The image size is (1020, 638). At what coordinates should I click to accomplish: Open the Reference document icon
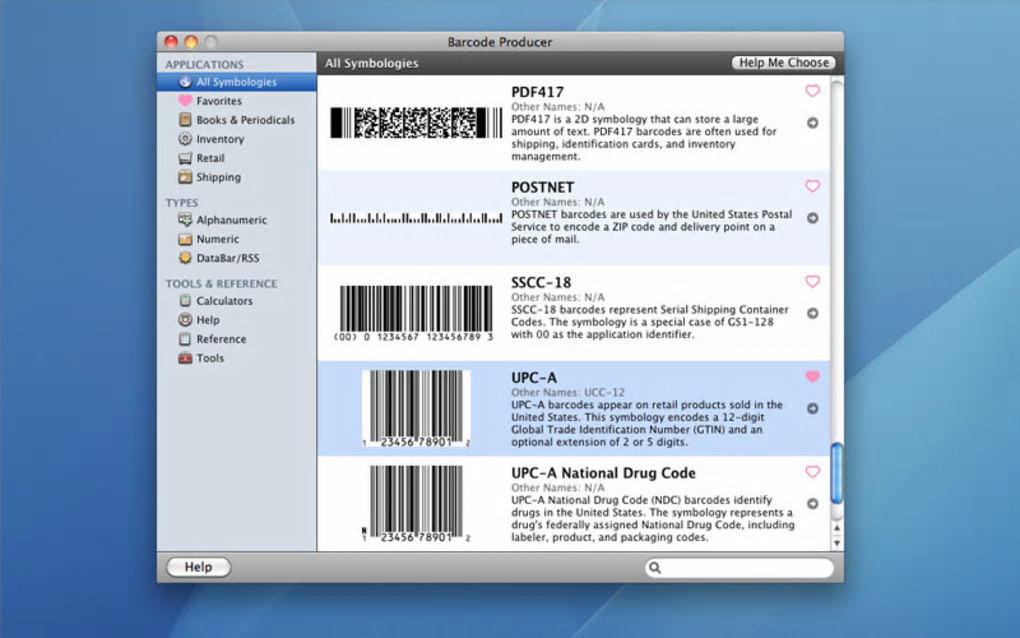pos(185,339)
